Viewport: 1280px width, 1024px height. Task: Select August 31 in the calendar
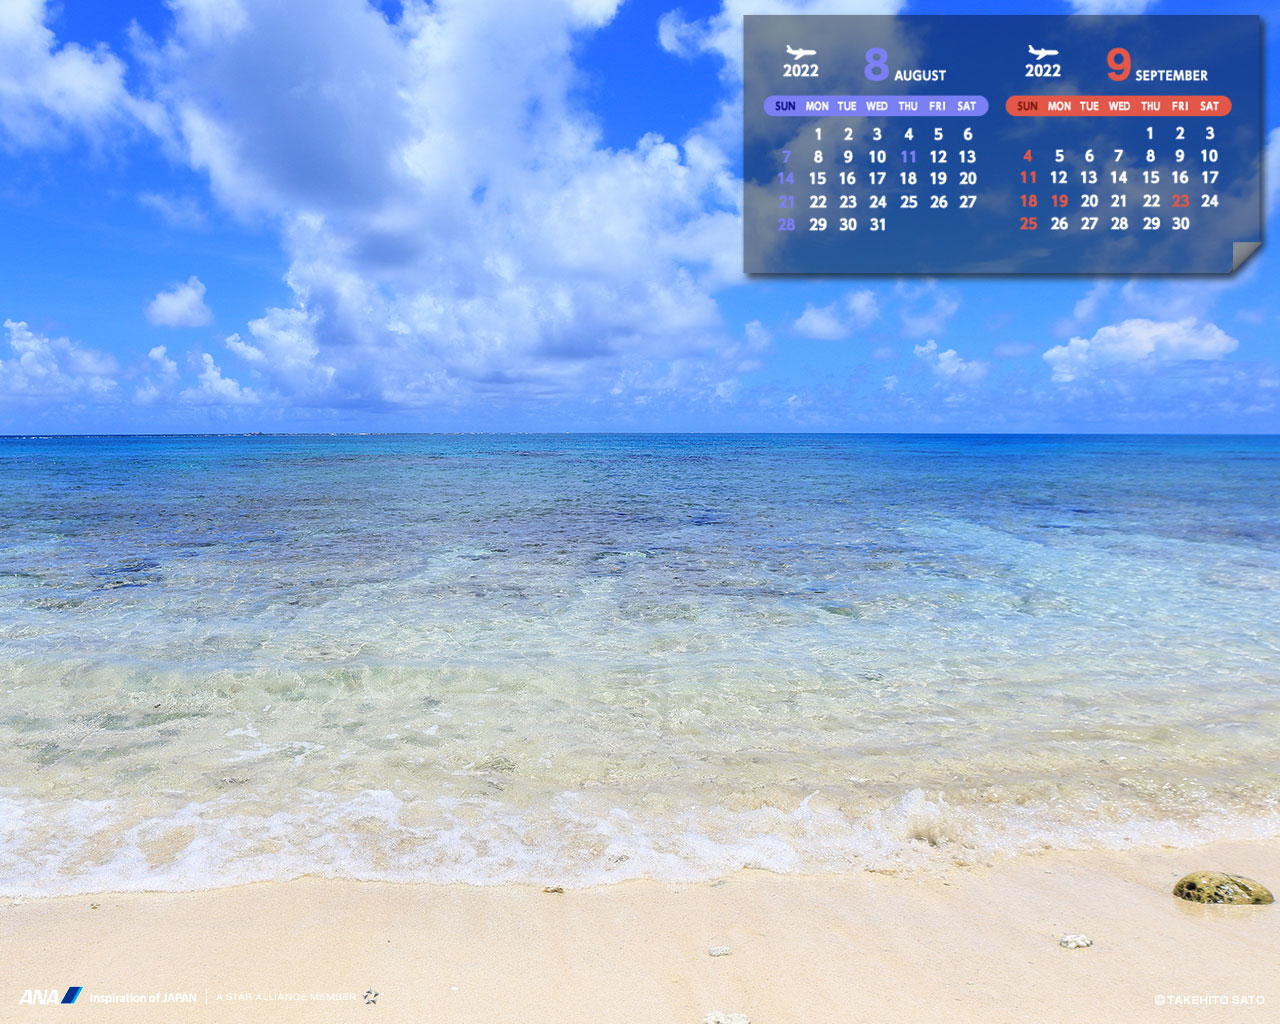(x=877, y=225)
